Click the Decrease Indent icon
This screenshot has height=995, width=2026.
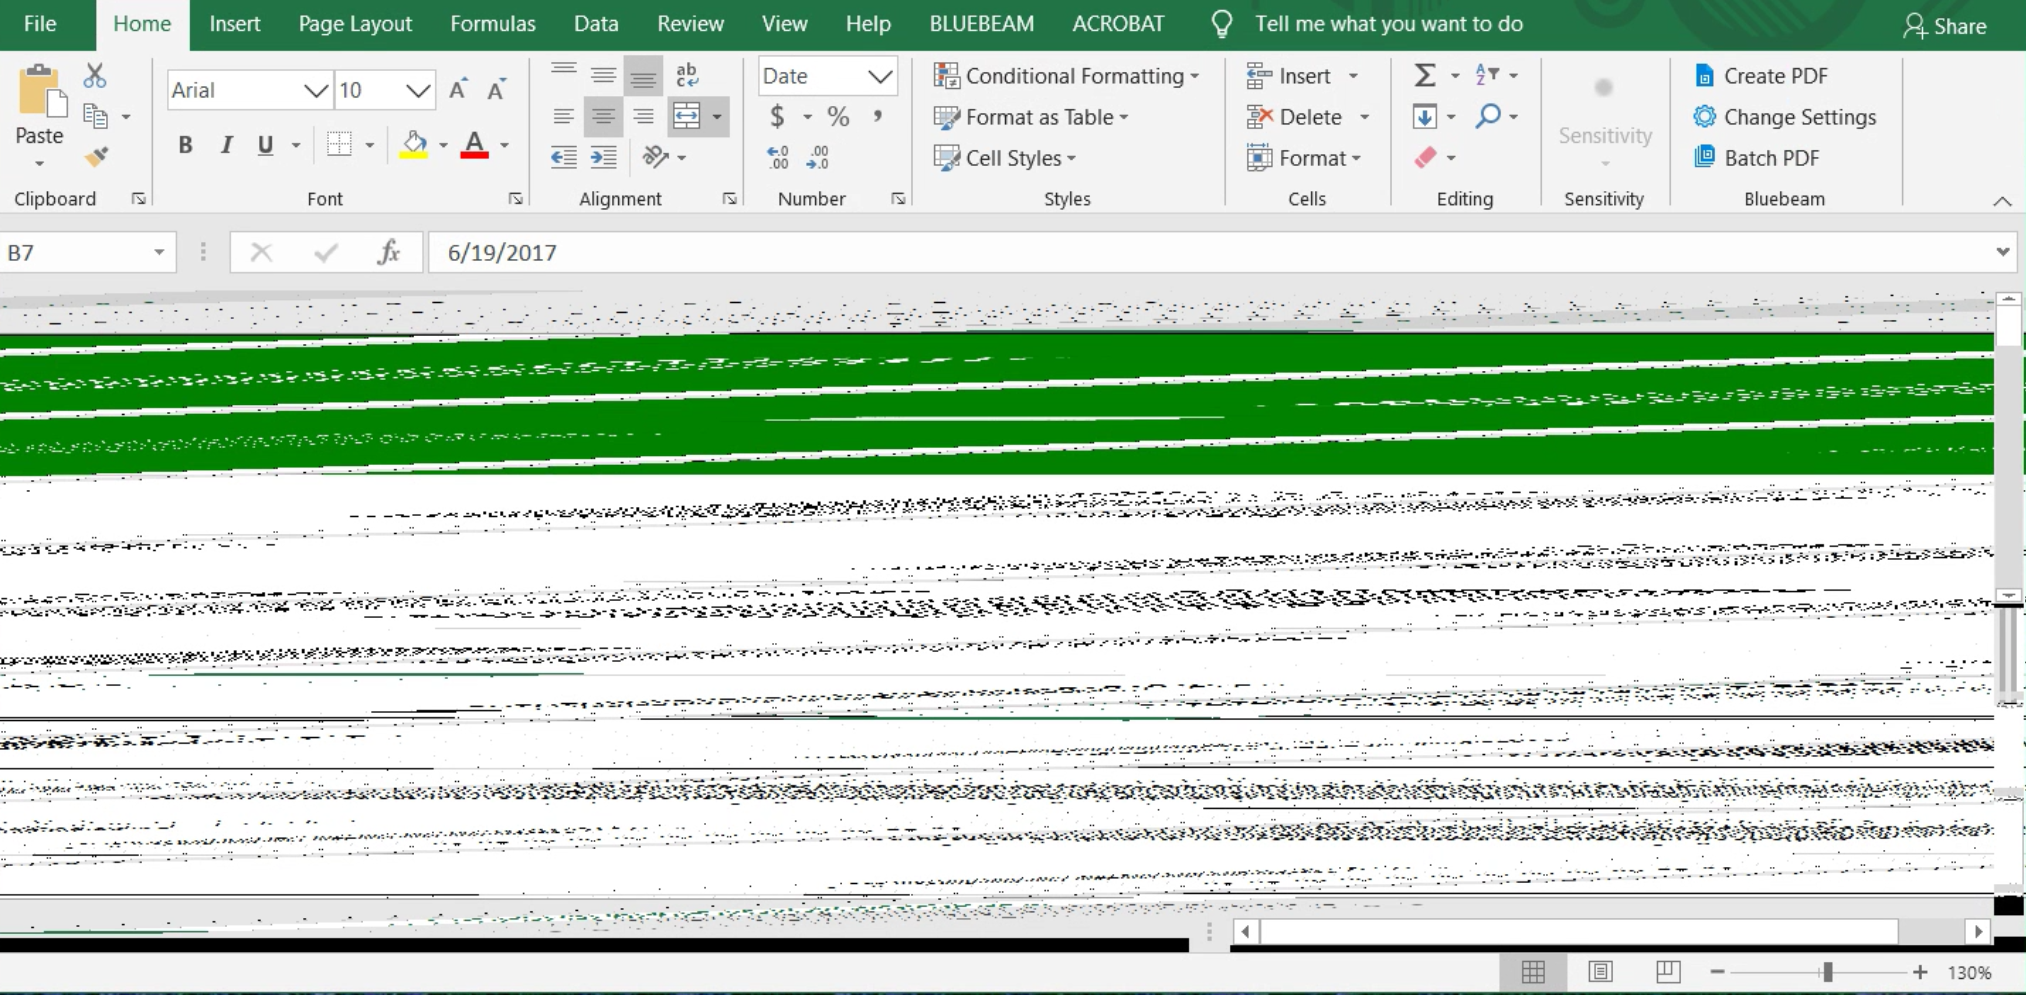(x=564, y=157)
